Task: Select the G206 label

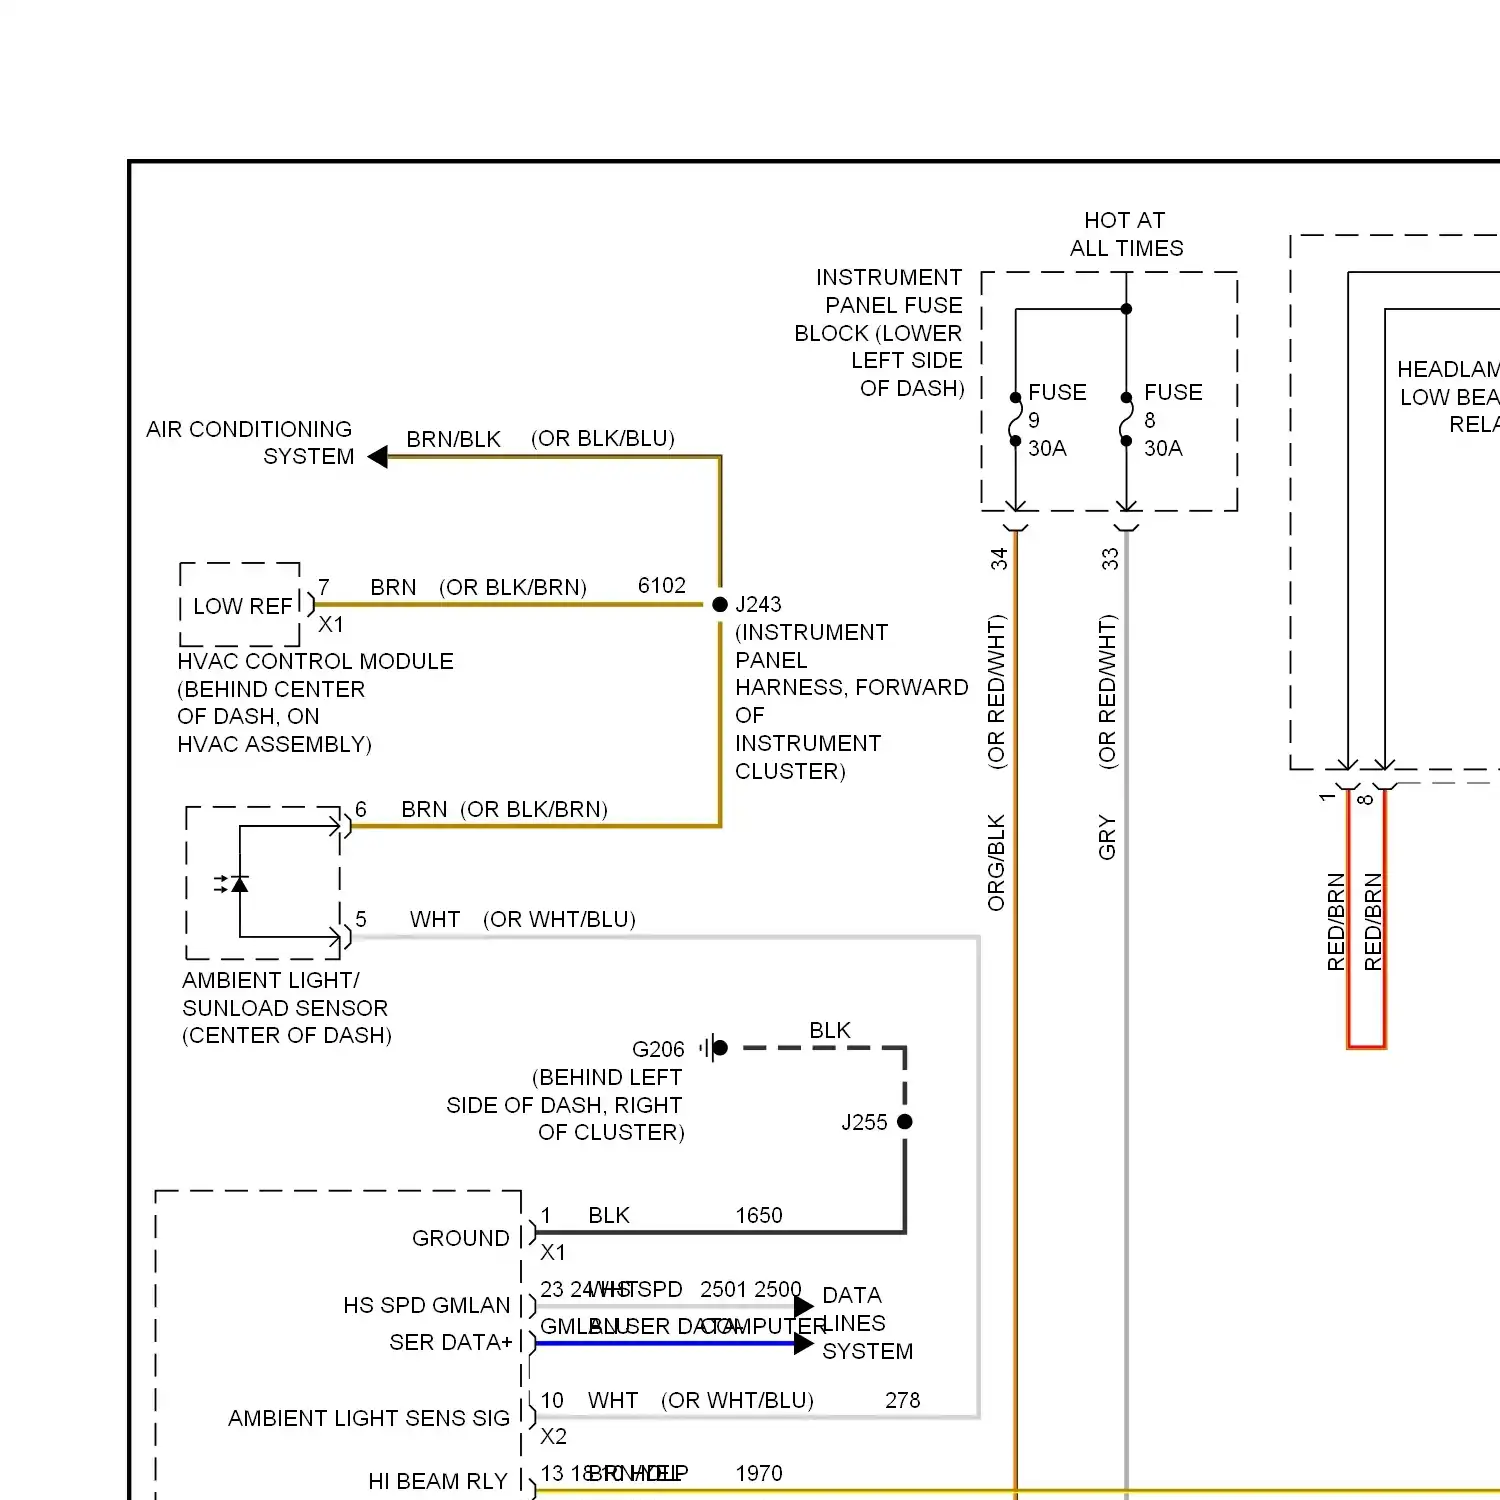Action: point(658,1049)
